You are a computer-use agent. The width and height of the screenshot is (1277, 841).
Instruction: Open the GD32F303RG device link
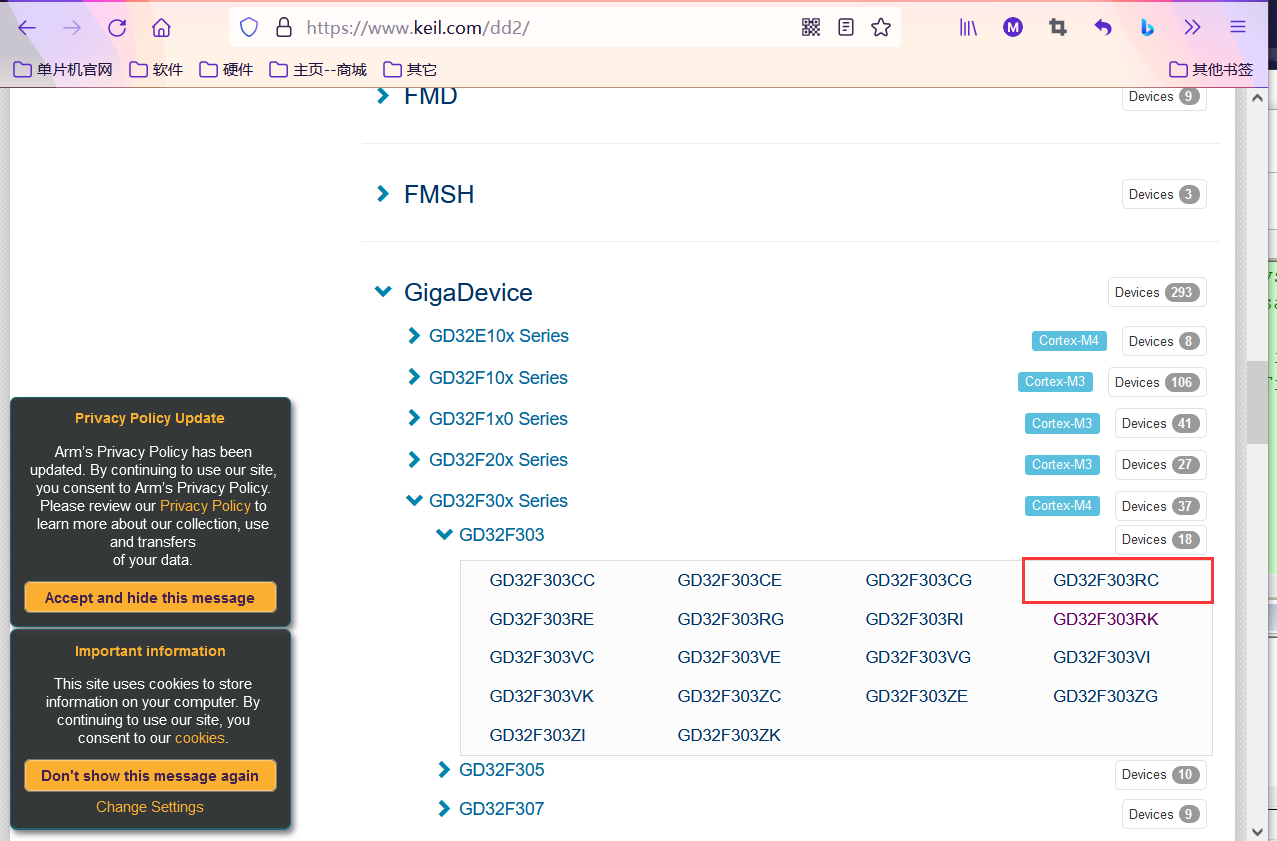pos(731,619)
